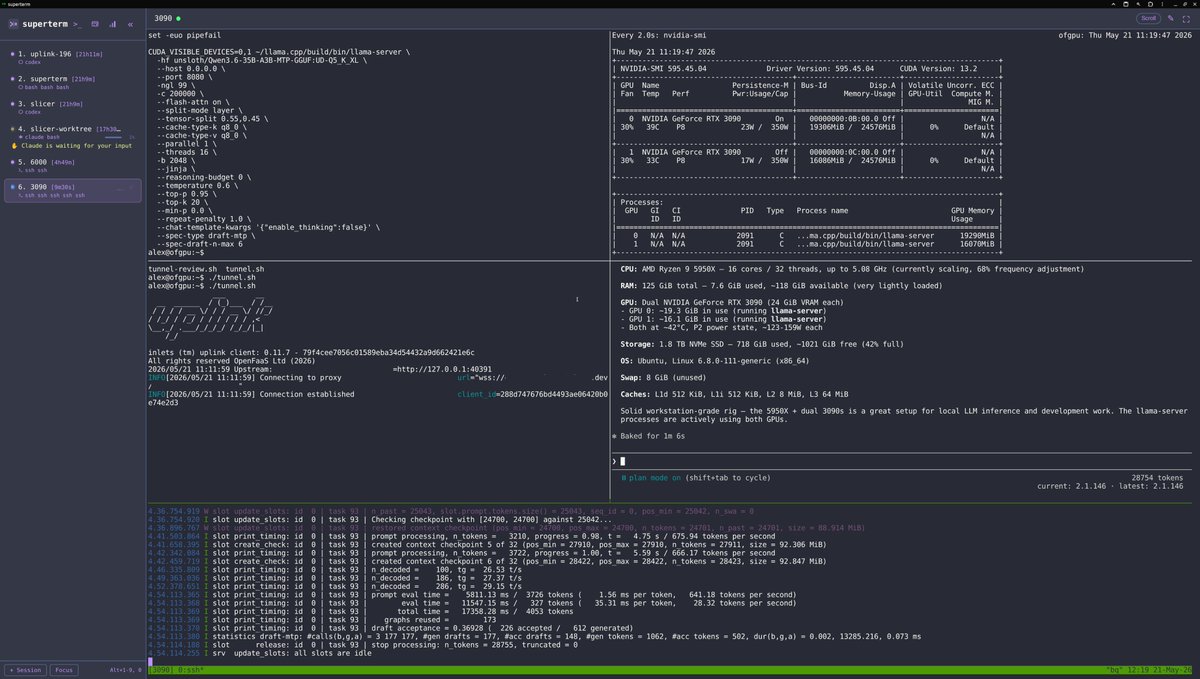Click the Focus button
The width and height of the screenshot is (1200, 679).
[64, 670]
